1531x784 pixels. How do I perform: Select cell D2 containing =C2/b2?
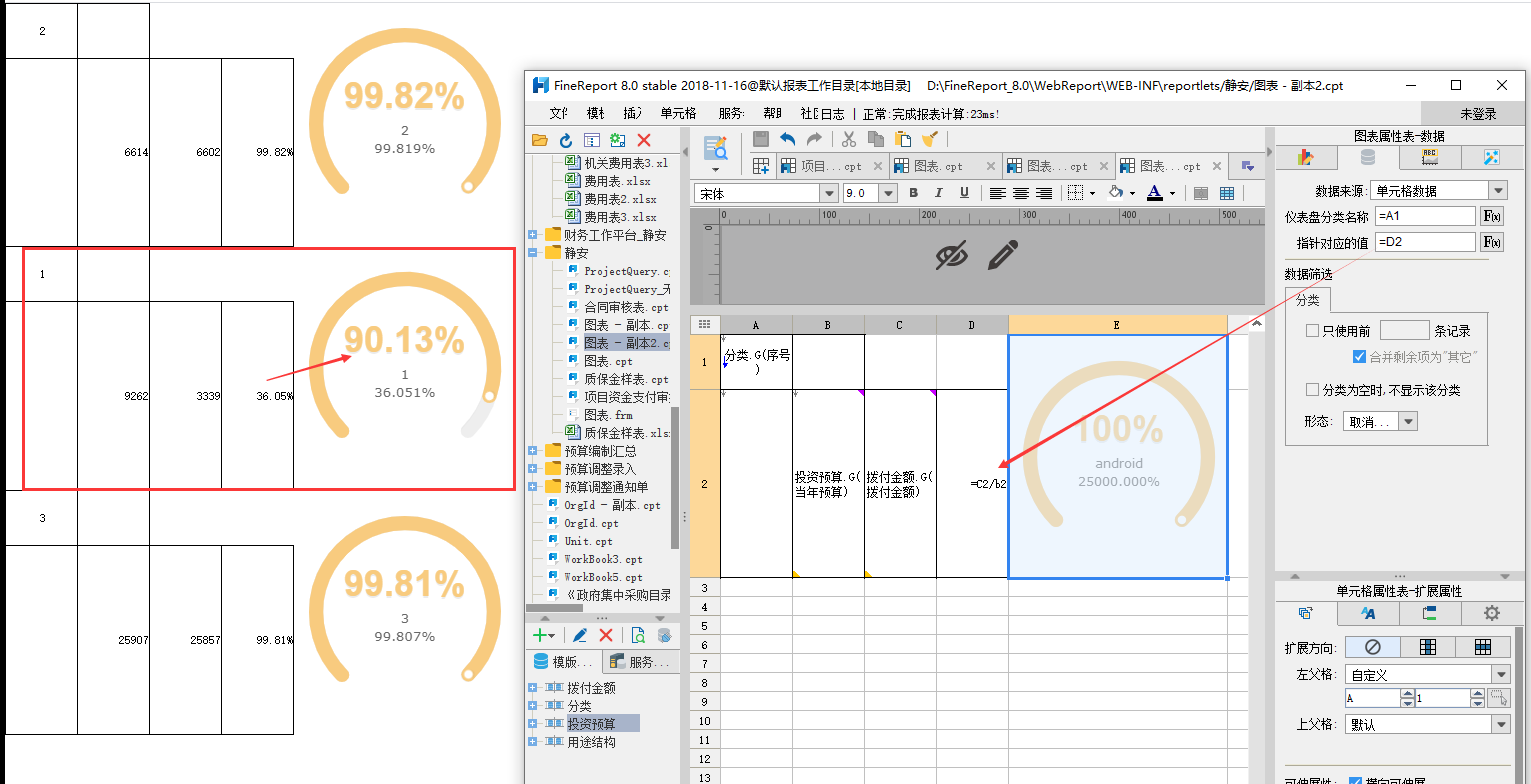tap(972, 483)
